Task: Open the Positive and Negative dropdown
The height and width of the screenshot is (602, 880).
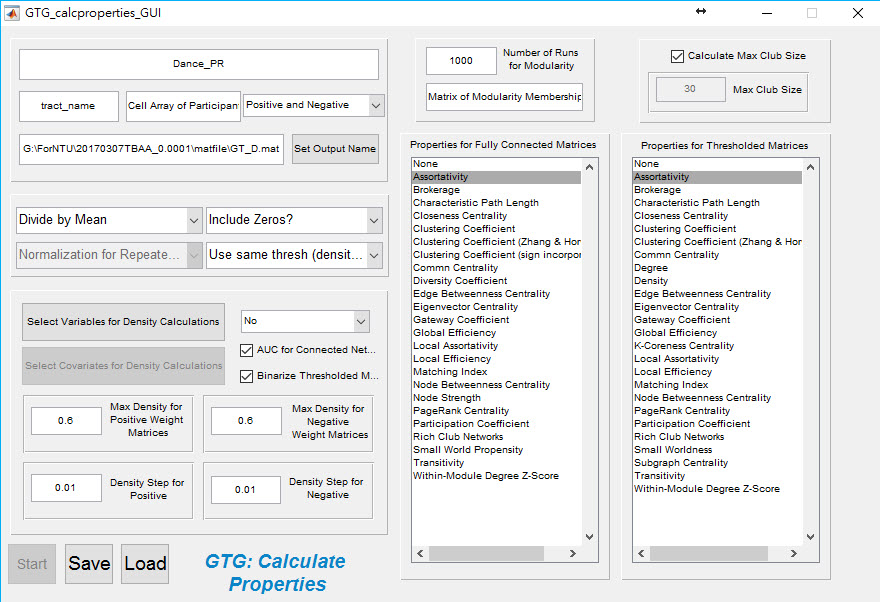Action: tap(313, 105)
